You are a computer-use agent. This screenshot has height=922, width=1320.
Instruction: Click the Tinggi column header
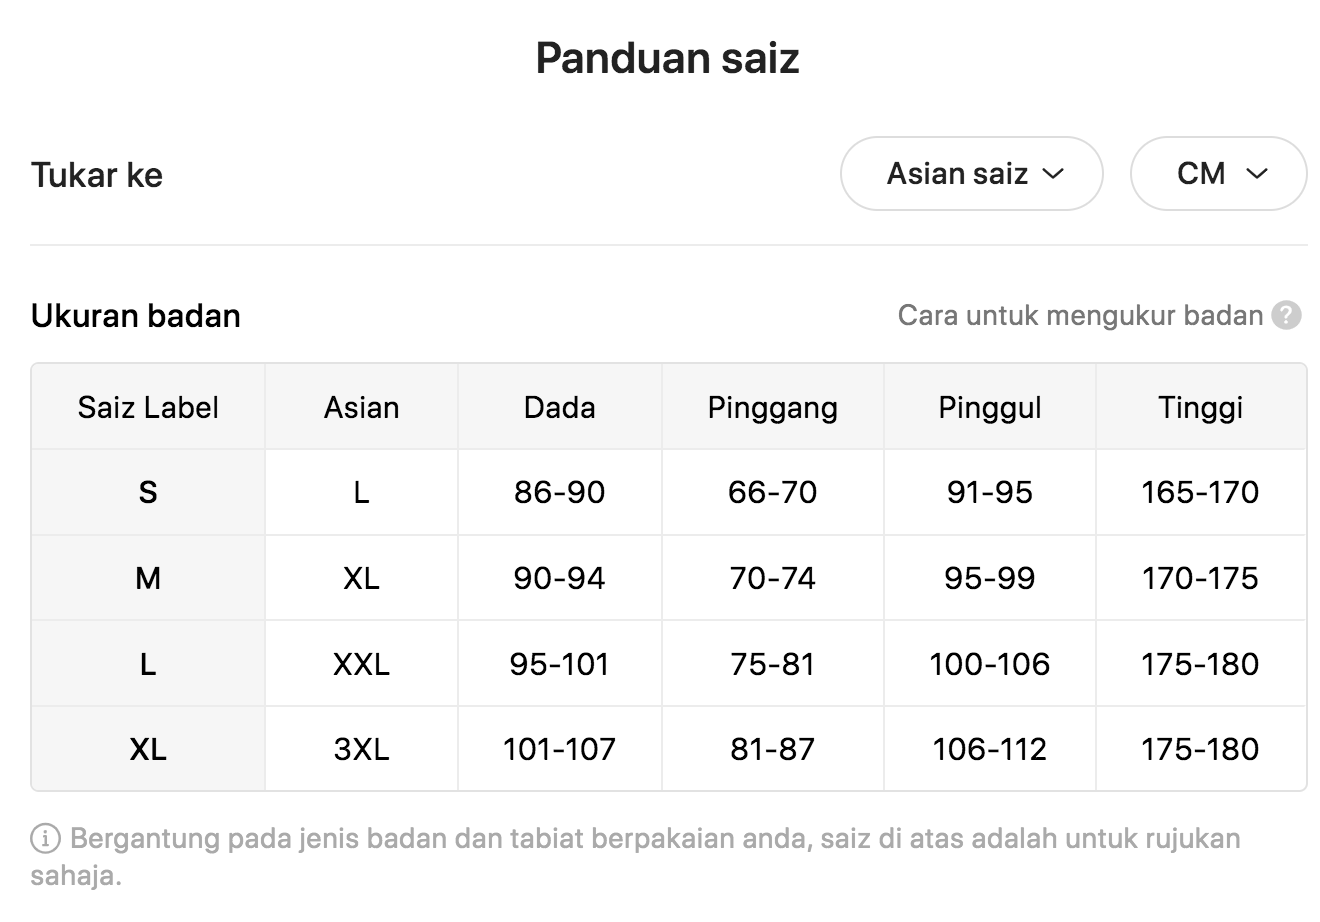coord(1200,407)
